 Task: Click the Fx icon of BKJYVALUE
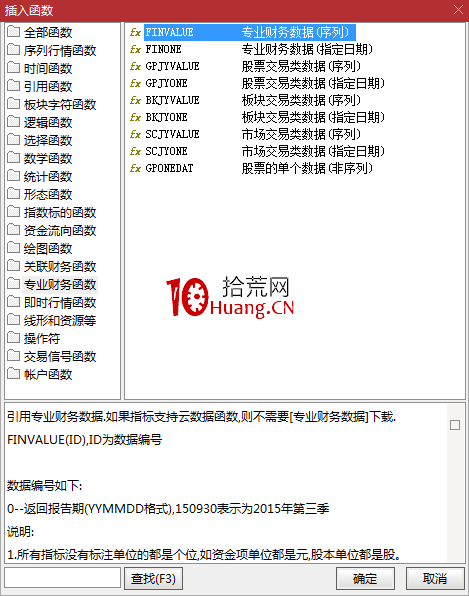point(135,100)
